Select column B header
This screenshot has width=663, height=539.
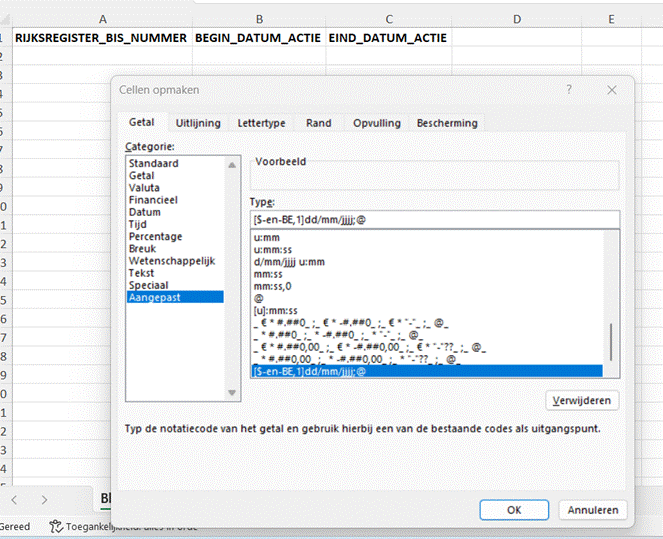[259, 19]
